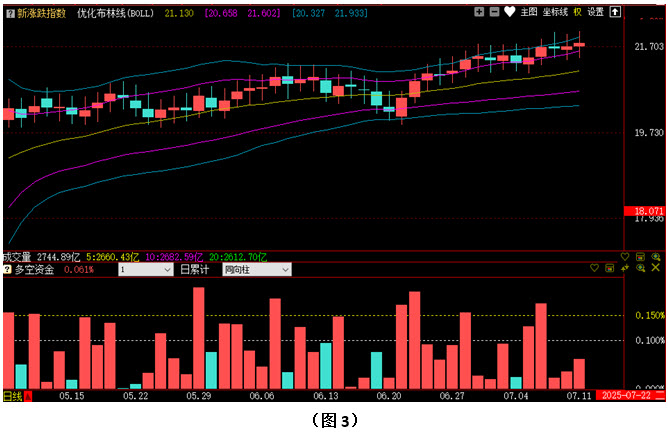Click the 20-day average 20:2612.70亿

238,257
